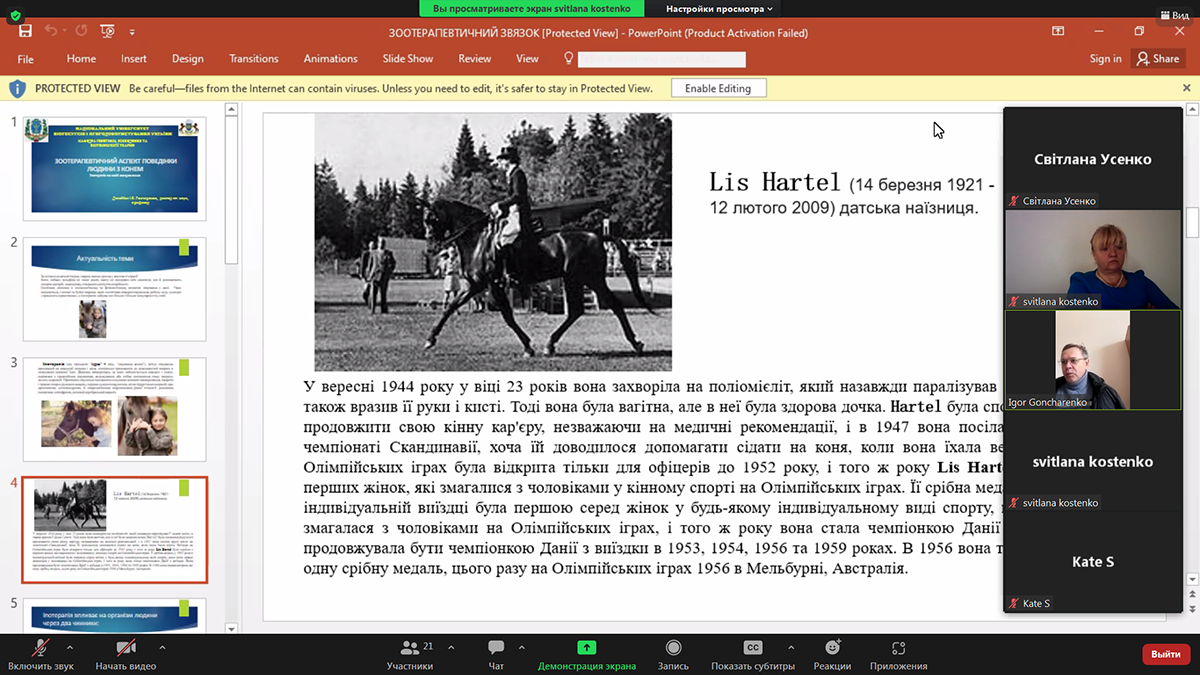Viewport: 1200px width, 675px height.
Task: Select slide 1 thumbnail
Action: (114, 167)
